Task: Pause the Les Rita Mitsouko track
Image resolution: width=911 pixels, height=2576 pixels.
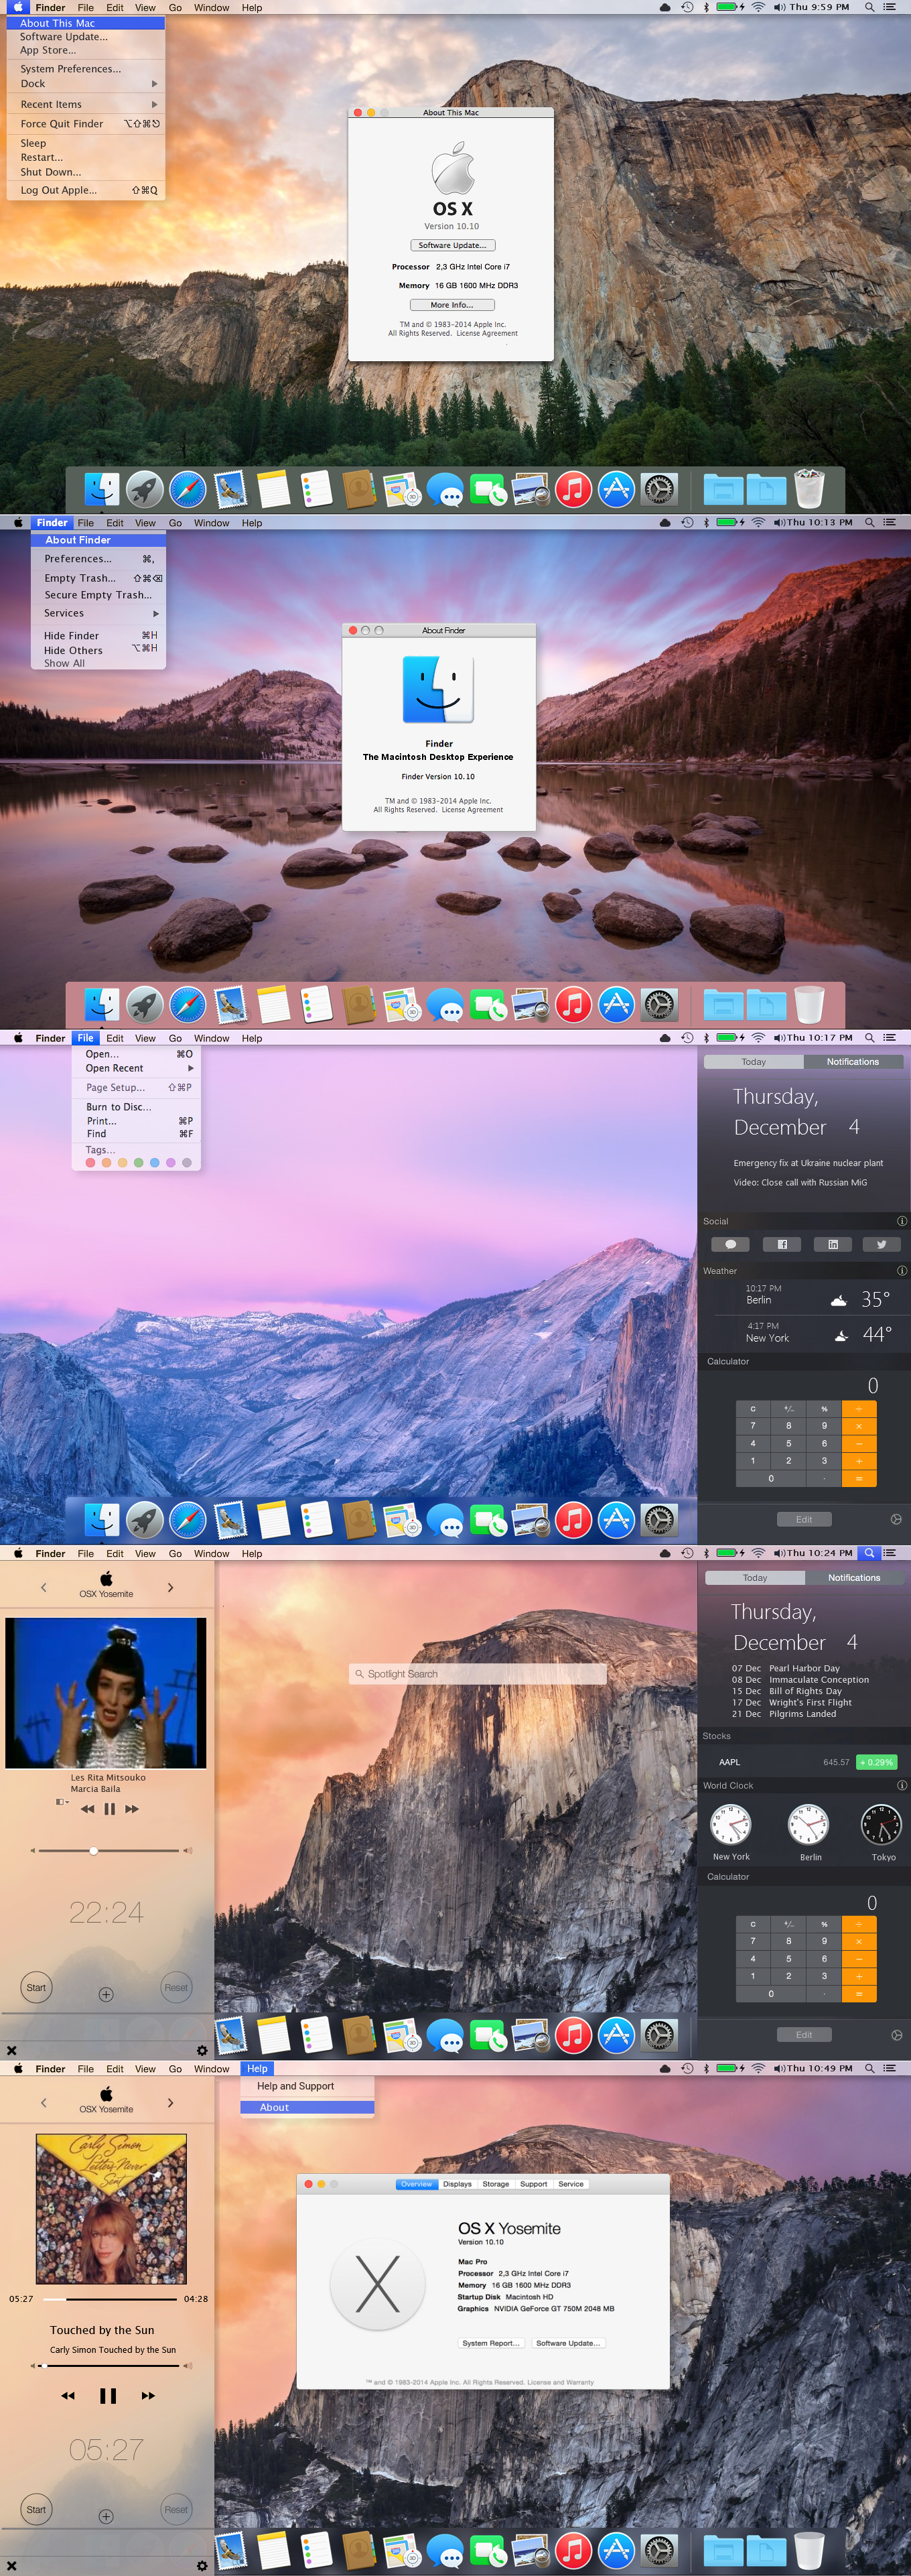Action: tap(109, 1808)
